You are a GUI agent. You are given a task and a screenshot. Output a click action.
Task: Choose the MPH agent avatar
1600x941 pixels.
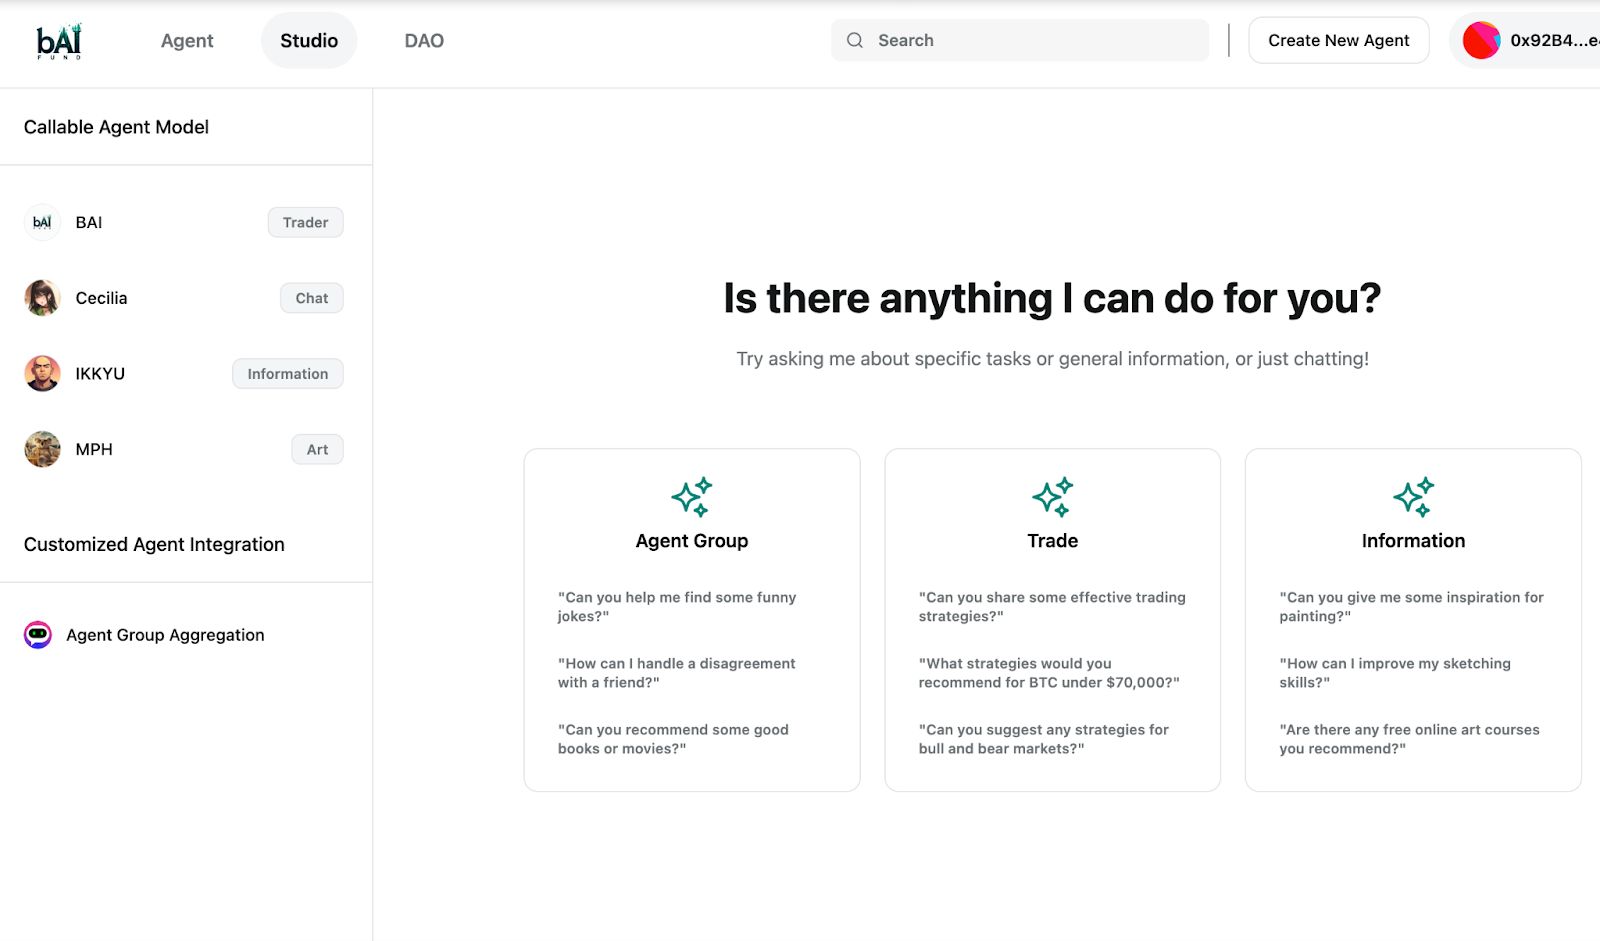coord(42,450)
